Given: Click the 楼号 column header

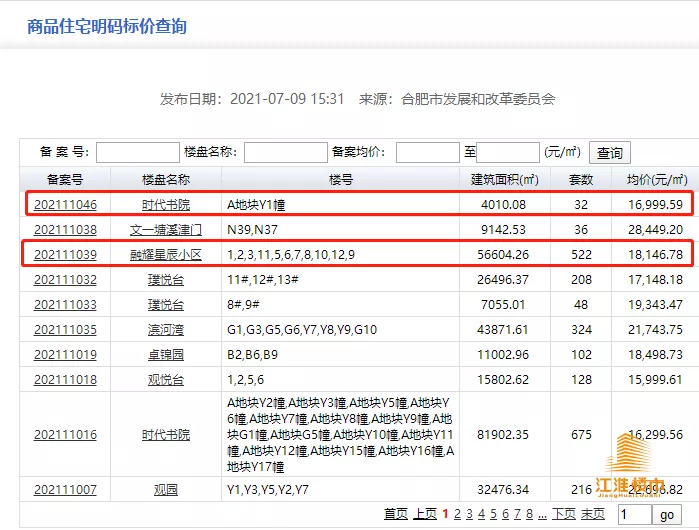Looking at the screenshot, I should click(x=341, y=180).
